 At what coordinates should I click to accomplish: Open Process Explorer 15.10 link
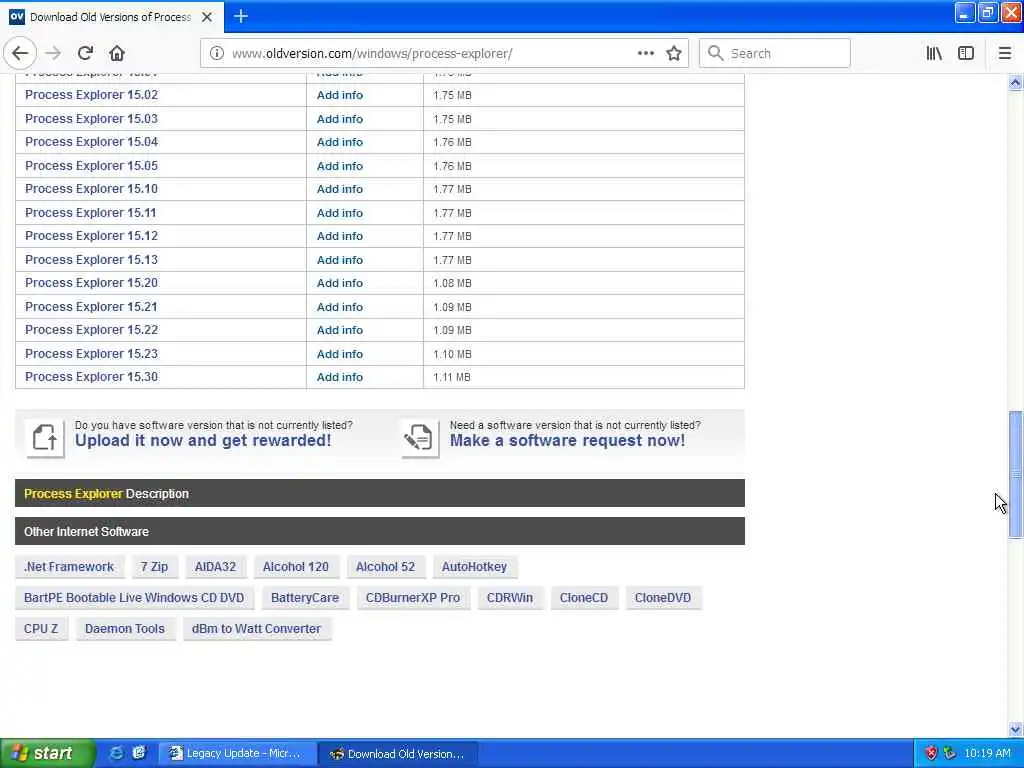pos(91,189)
